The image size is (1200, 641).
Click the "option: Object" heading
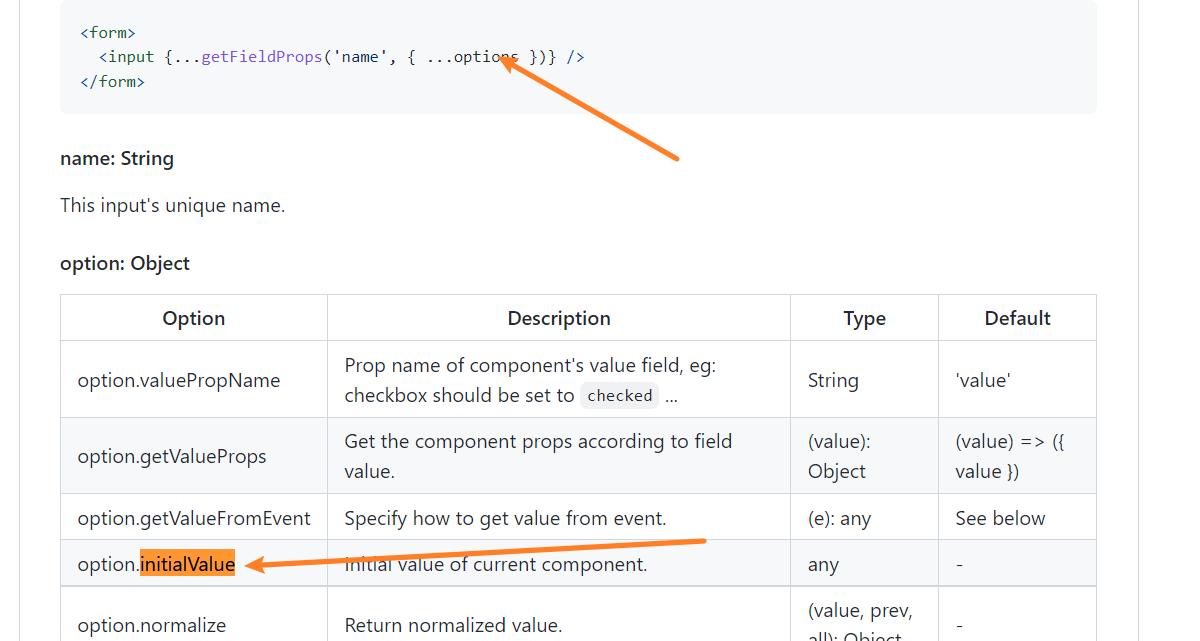(125, 263)
